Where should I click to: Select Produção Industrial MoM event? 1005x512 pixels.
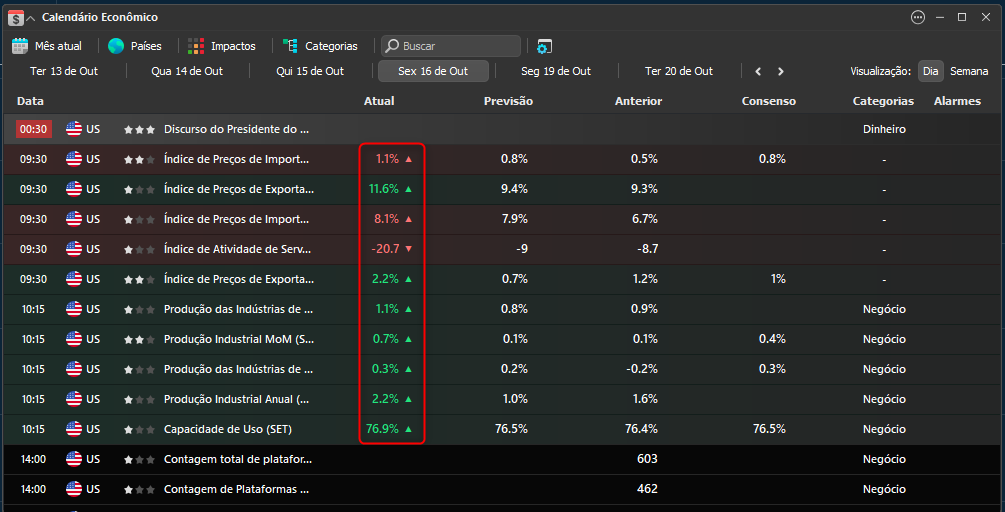237,339
